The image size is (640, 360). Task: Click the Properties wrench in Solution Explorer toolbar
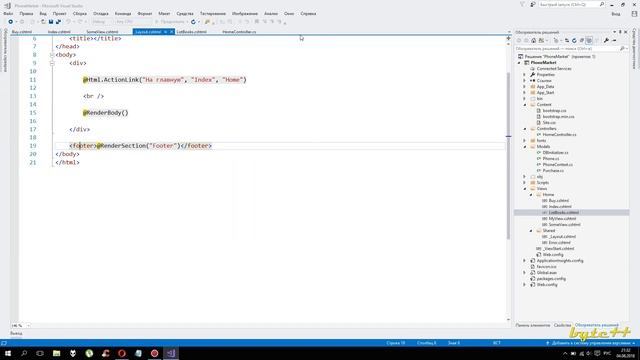click(x=607, y=40)
